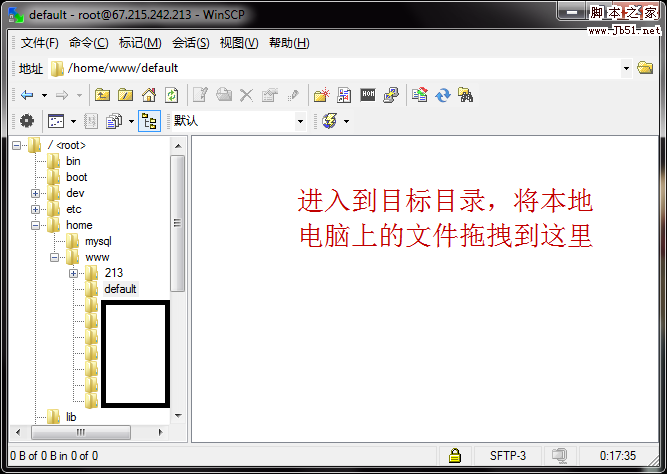Screen dimensions: 667x474
Task: Click the /home/www/default address field
Action: [x=334, y=68]
